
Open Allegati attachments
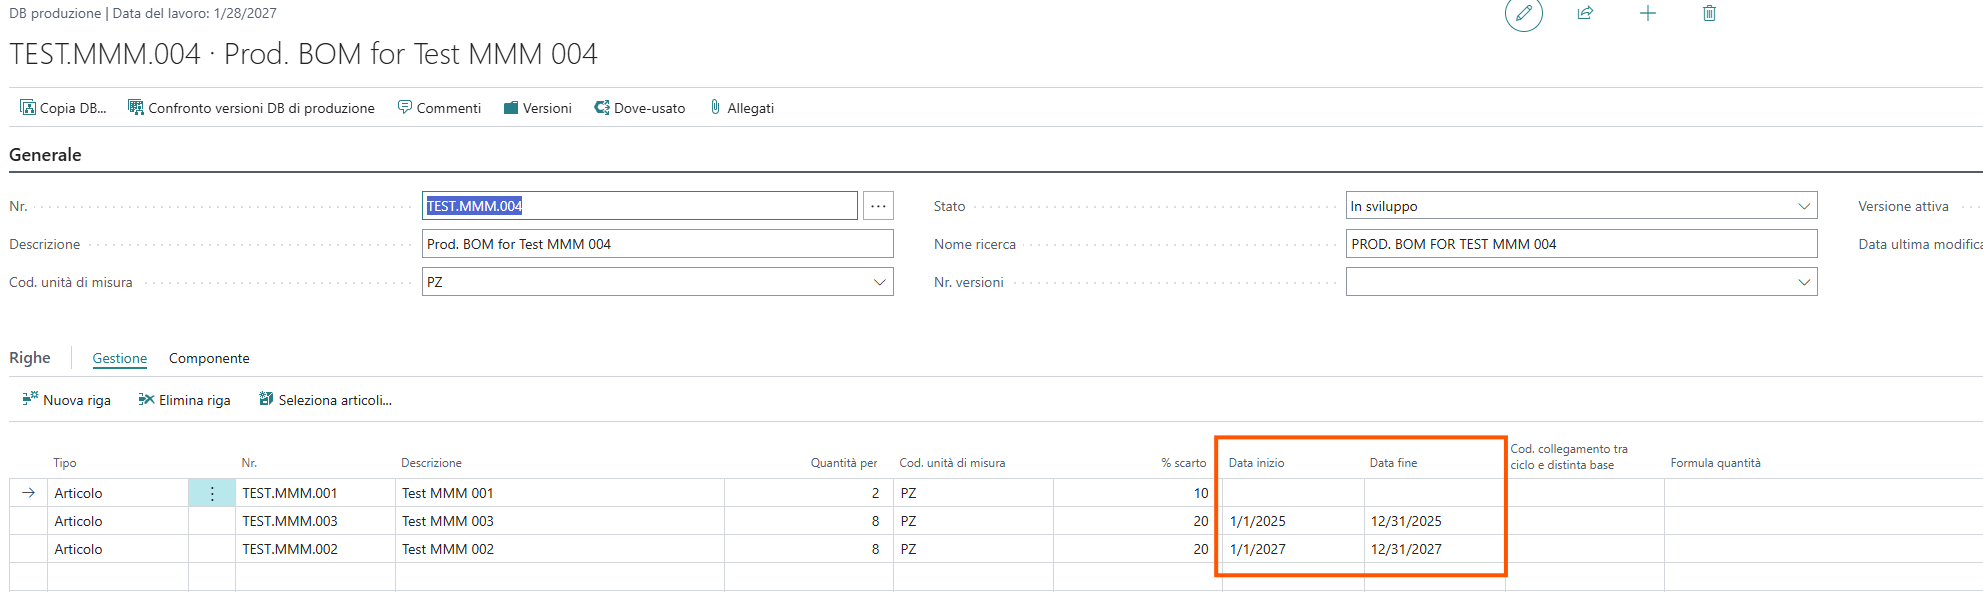pos(742,108)
